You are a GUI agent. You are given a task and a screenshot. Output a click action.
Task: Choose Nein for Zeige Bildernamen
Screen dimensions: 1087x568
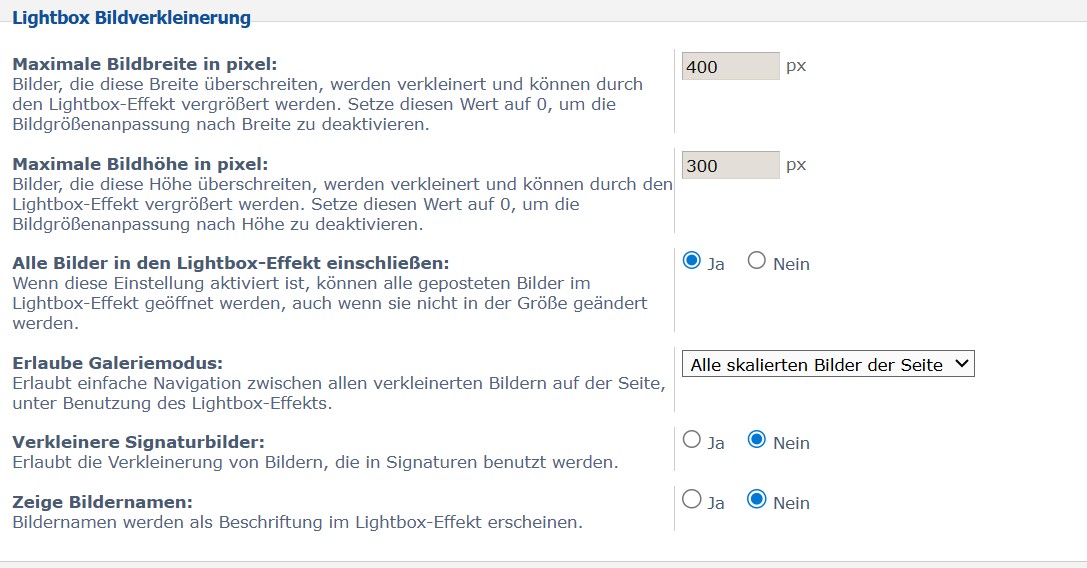coord(757,500)
